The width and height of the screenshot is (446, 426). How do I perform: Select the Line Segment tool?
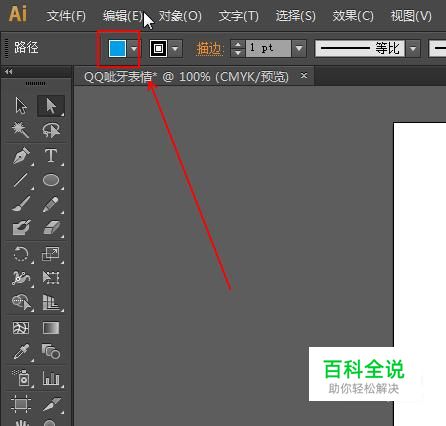tap(21, 181)
